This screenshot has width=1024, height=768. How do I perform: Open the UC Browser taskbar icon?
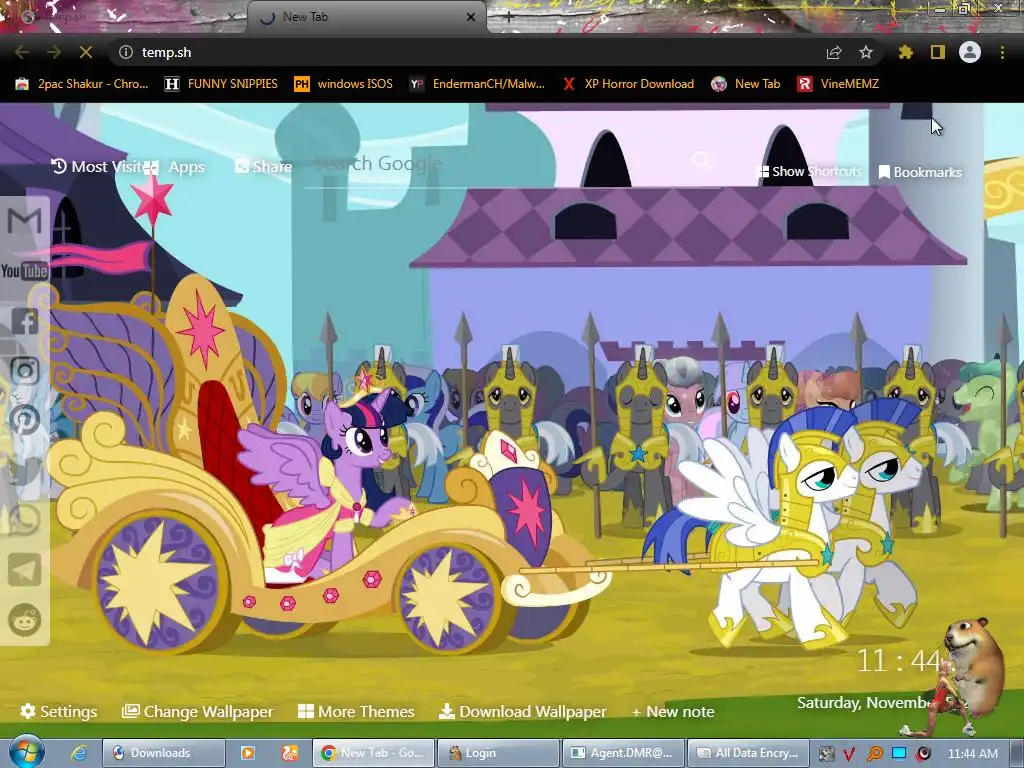[x=290, y=753]
